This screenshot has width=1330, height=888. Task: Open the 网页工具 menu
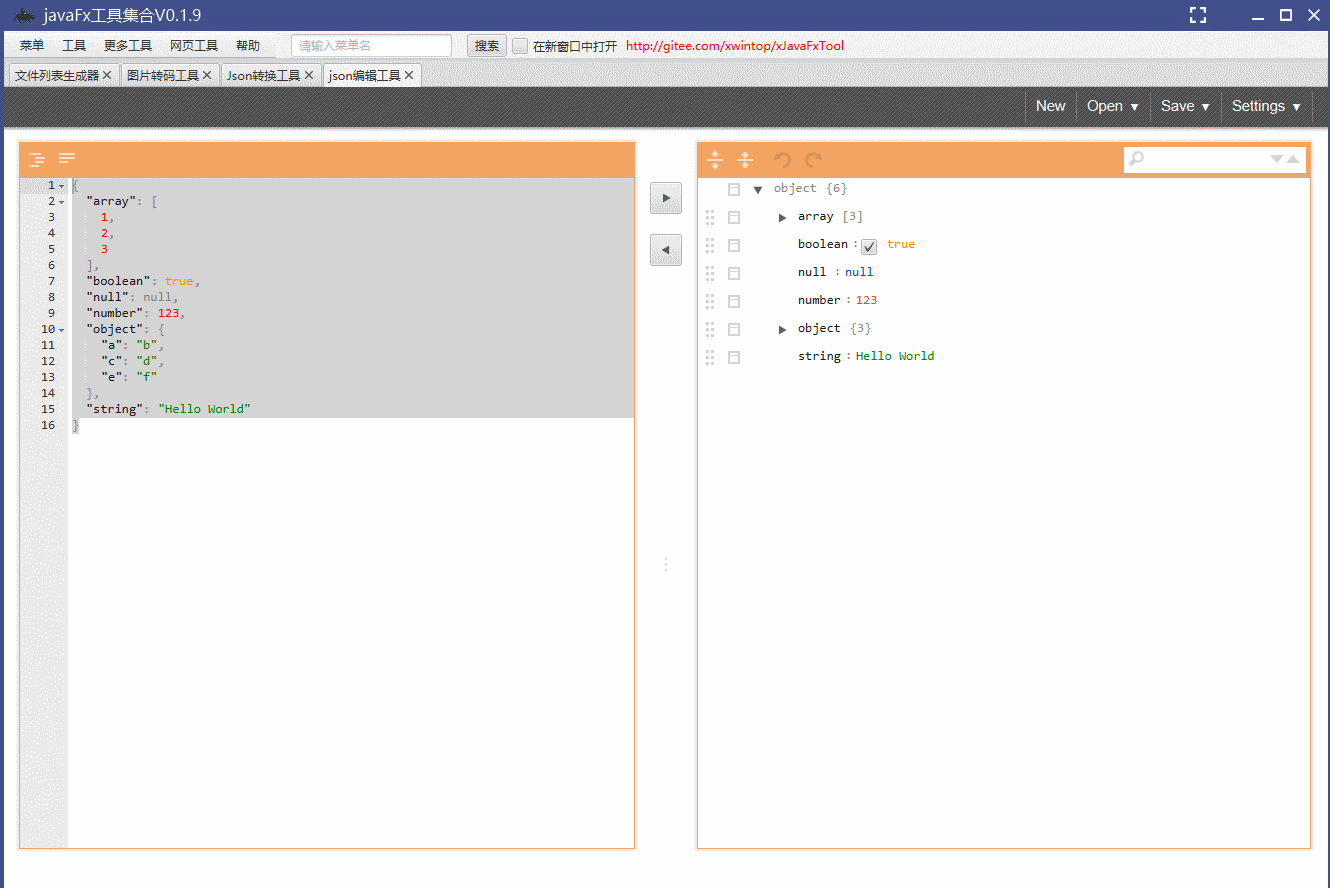point(194,46)
